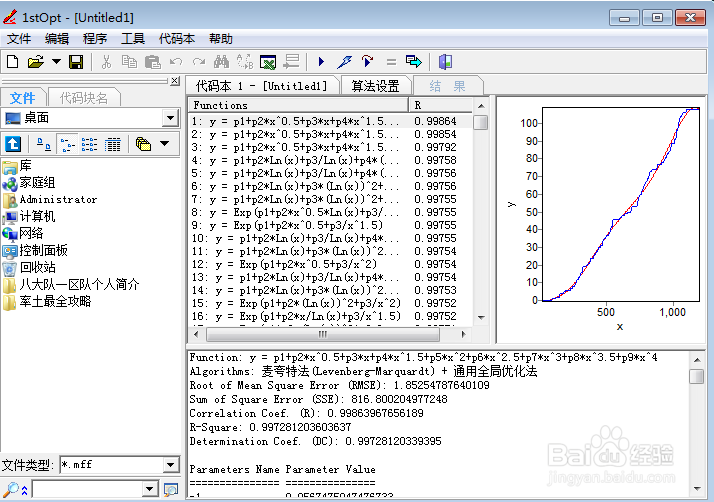Expand the 桌面 location dropdown
The width and height of the screenshot is (714, 502).
coord(170,118)
